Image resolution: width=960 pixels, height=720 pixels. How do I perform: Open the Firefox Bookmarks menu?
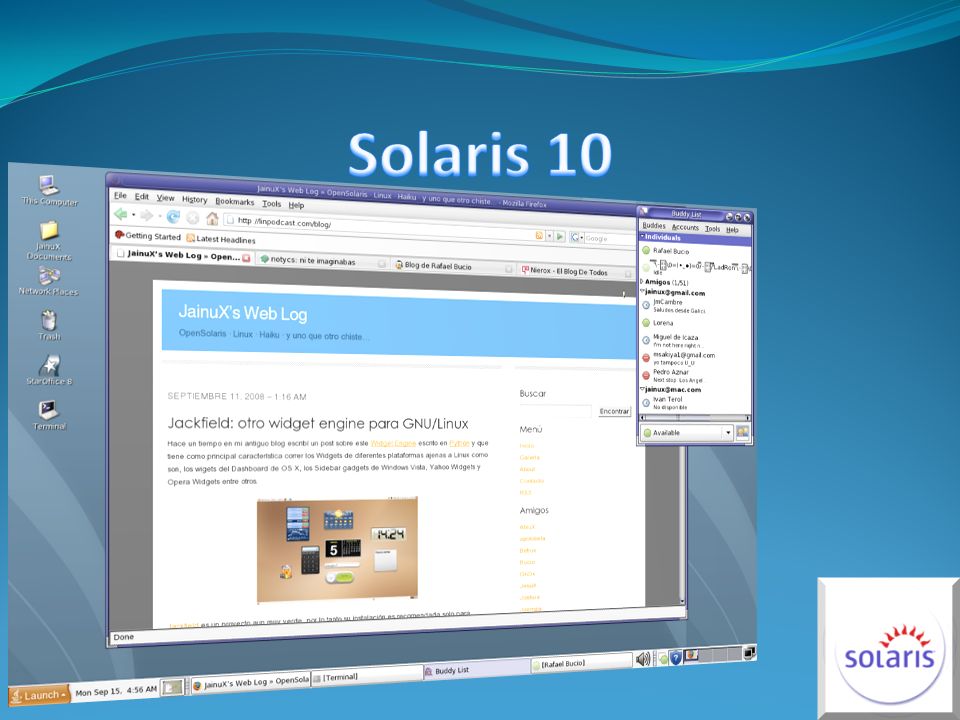pyautogui.click(x=234, y=201)
